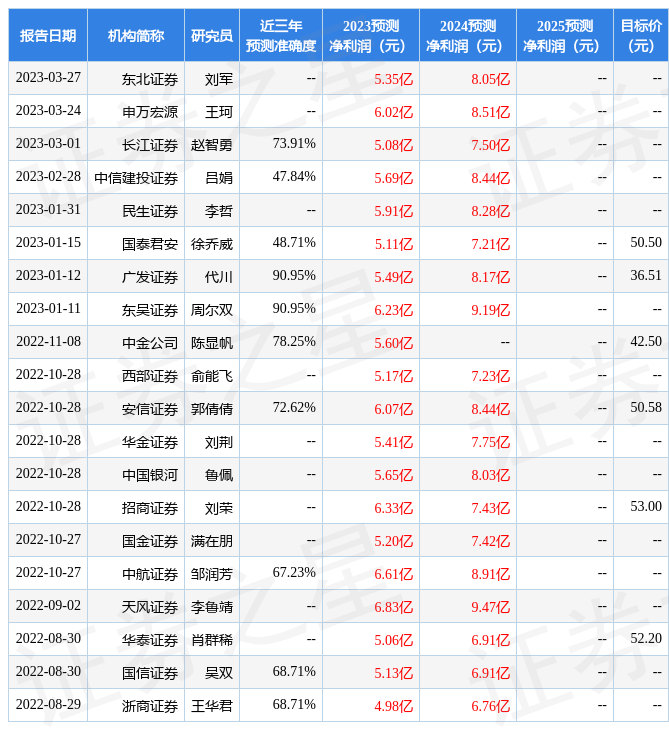This screenshot has width=669, height=730.
Task: Click researcher name 赵智勇
Action: pos(212,145)
